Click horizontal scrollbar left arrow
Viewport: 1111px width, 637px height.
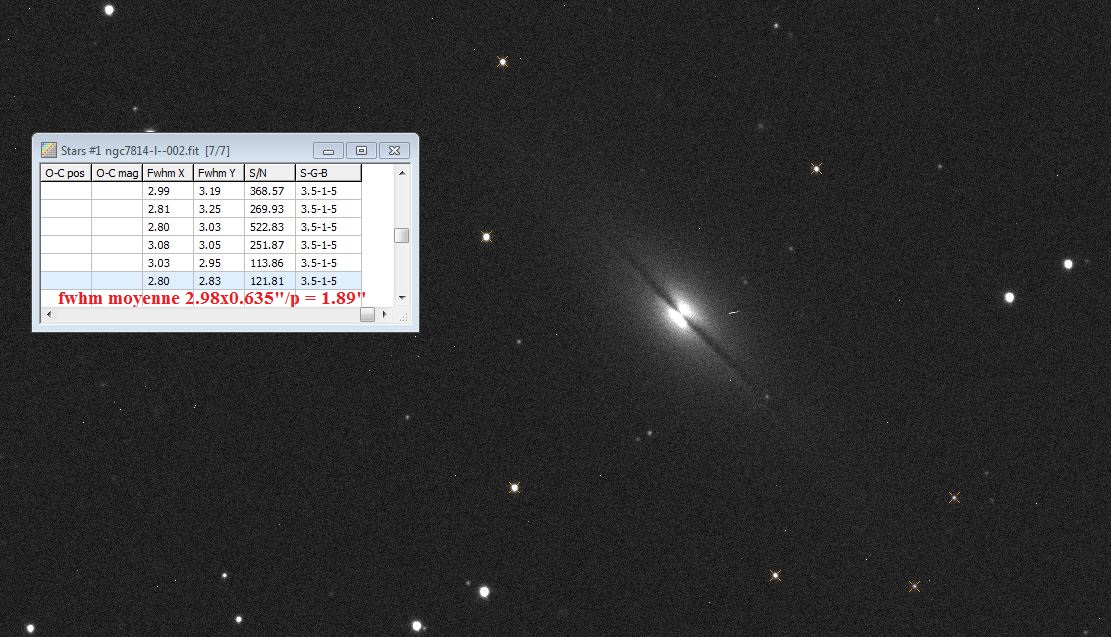tap(49, 314)
